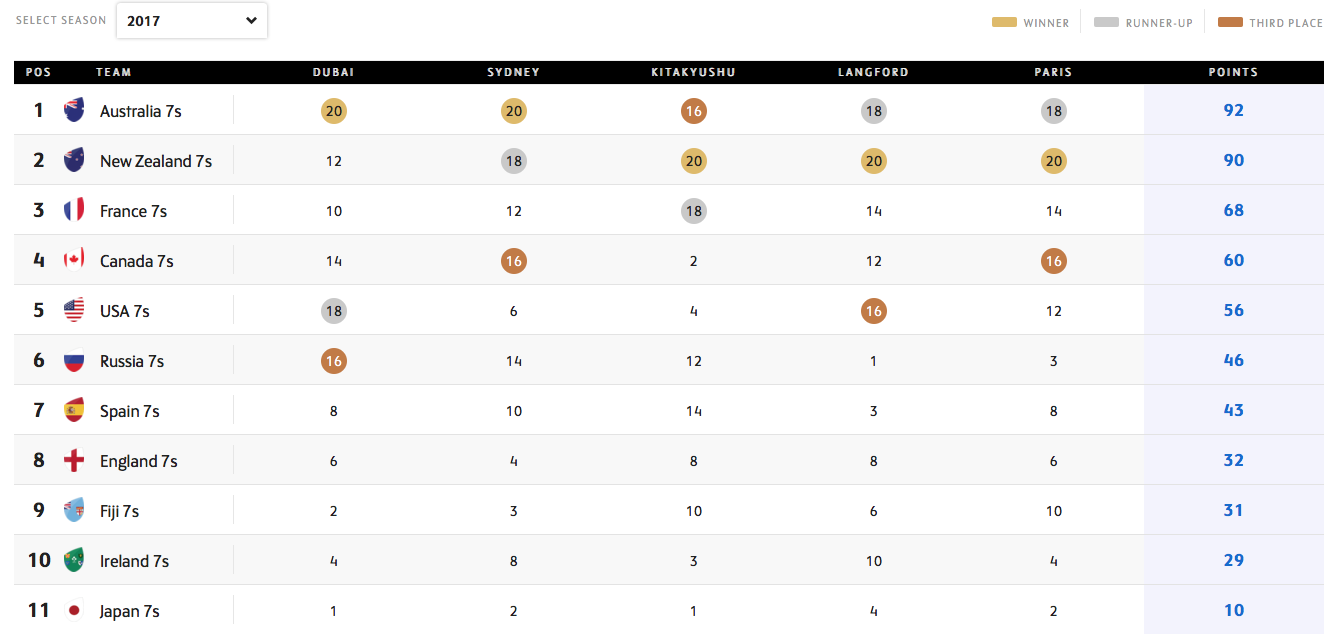Click Australia's gold 20 badge under Dubai
Image resolution: width=1329 pixels, height=634 pixels.
click(334, 111)
